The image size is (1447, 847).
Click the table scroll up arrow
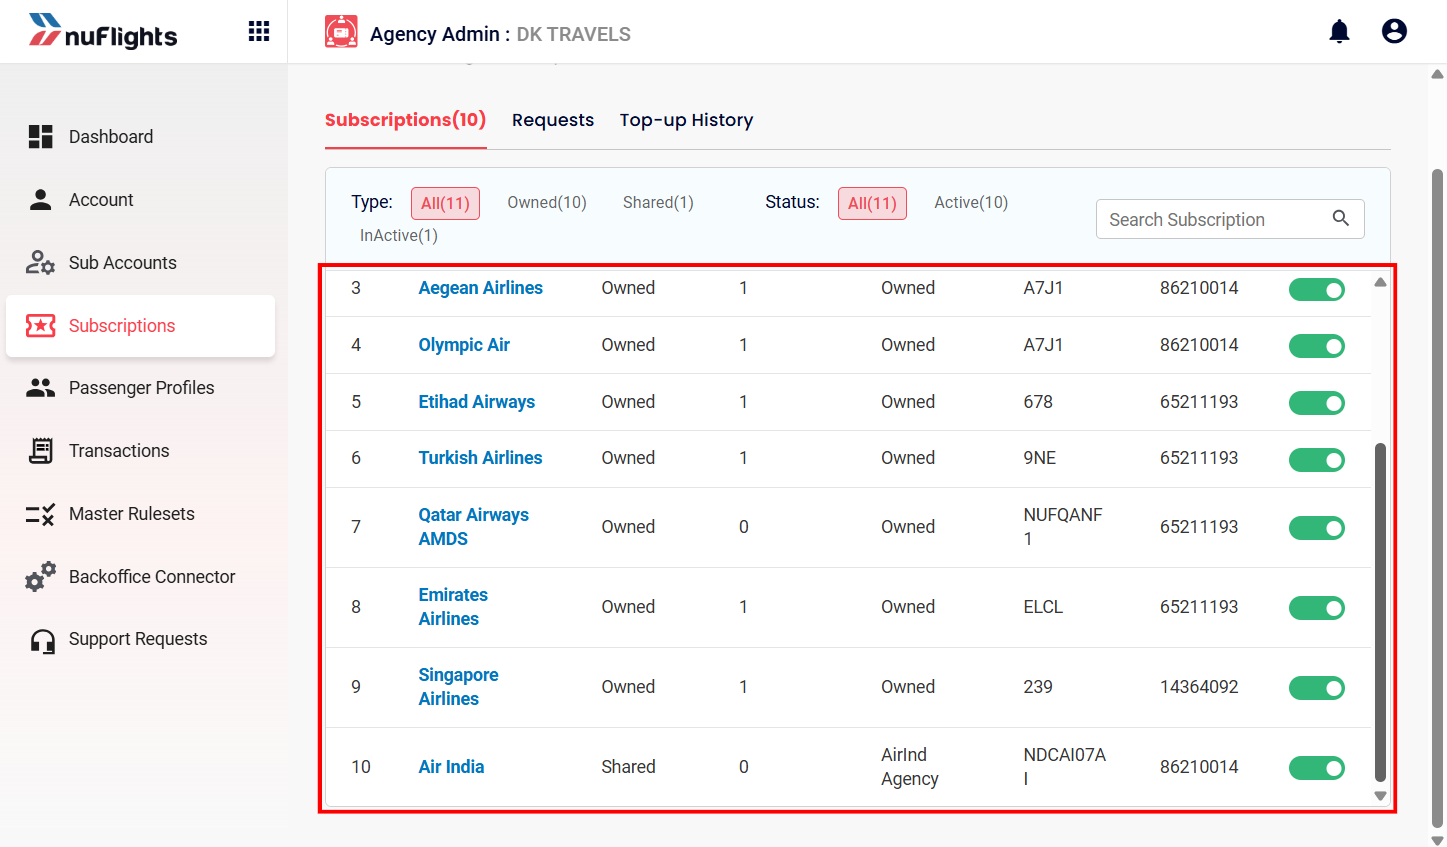[x=1380, y=282]
